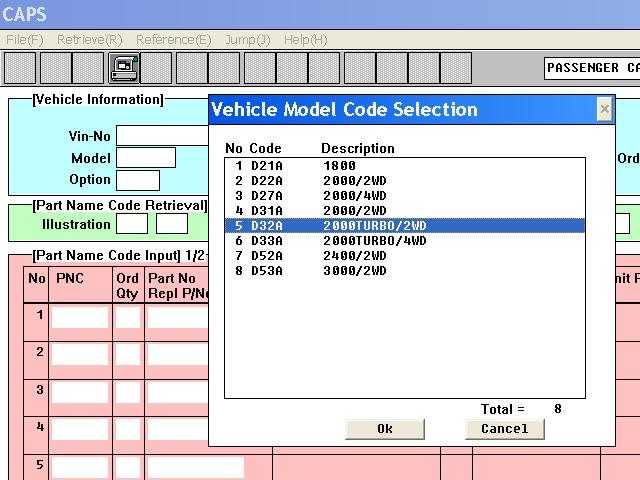Screen dimensions: 640x480
Task: Click the Model input field
Action: click(x=146, y=158)
